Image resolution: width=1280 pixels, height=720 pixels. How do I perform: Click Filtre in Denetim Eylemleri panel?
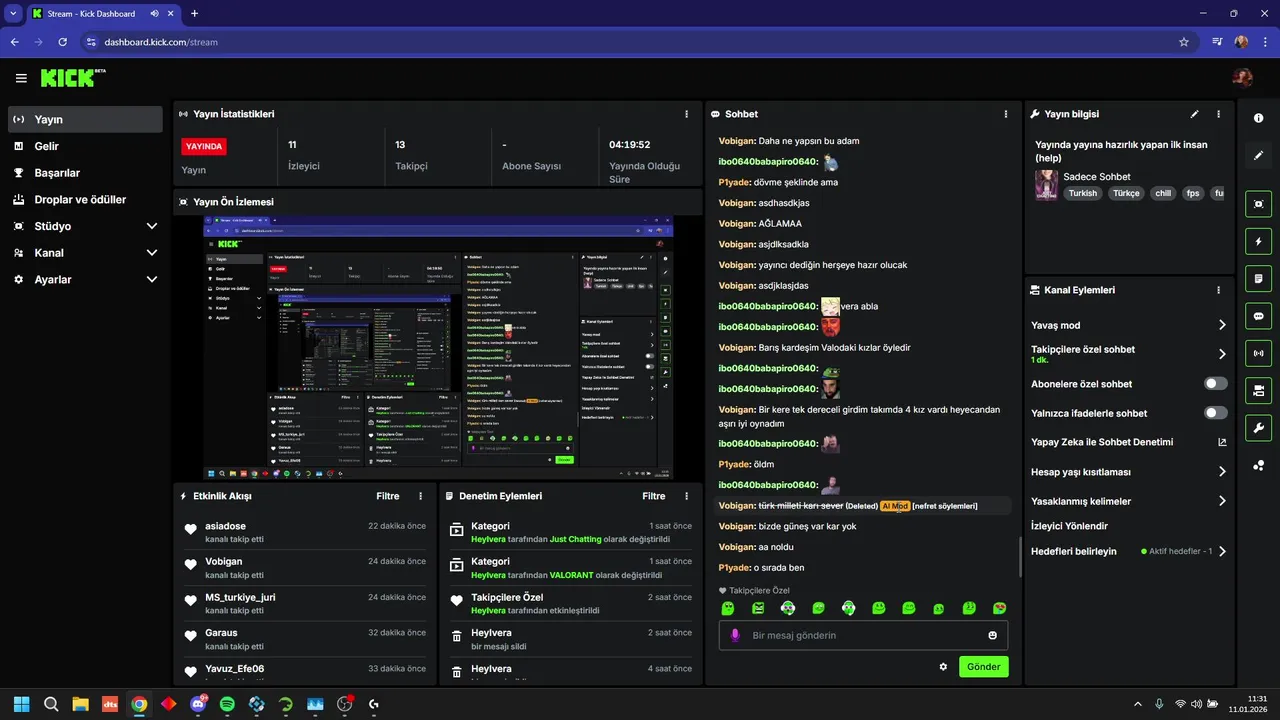click(x=654, y=496)
